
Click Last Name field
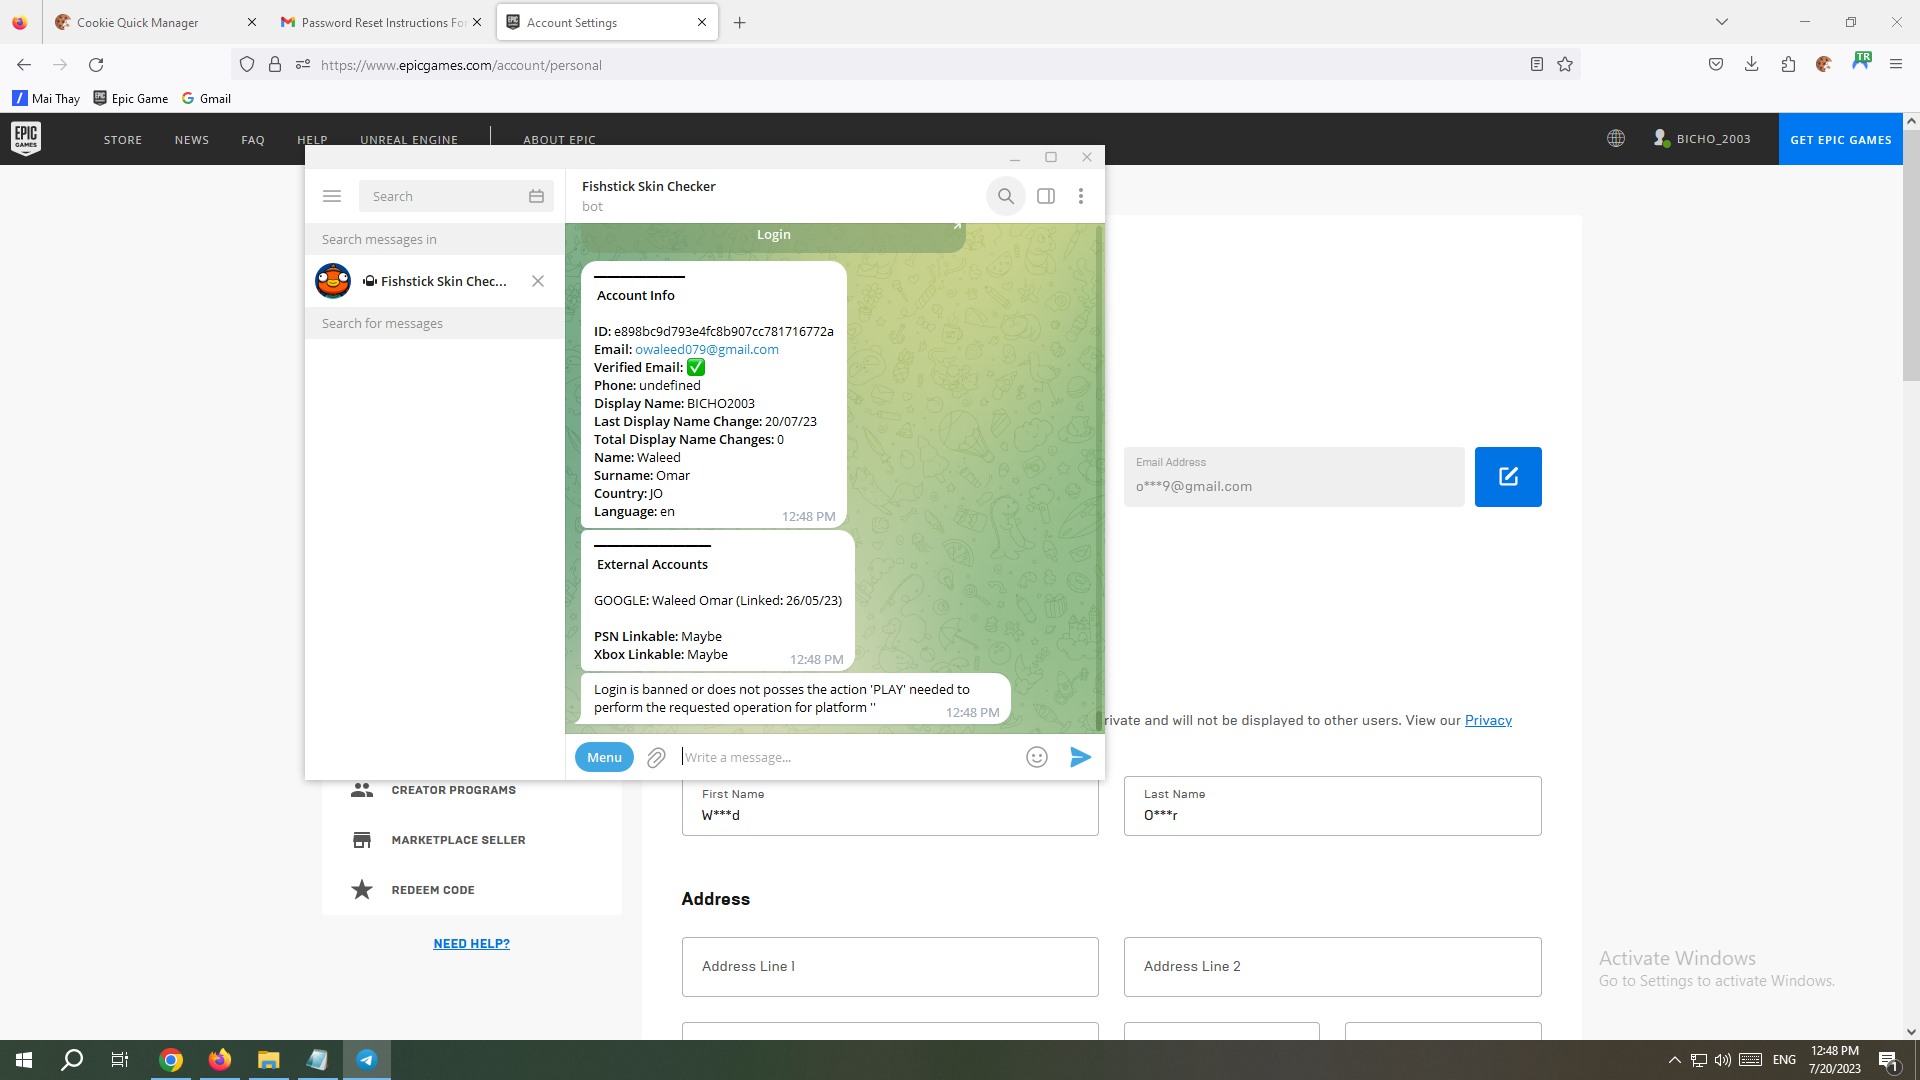(x=1332, y=806)
